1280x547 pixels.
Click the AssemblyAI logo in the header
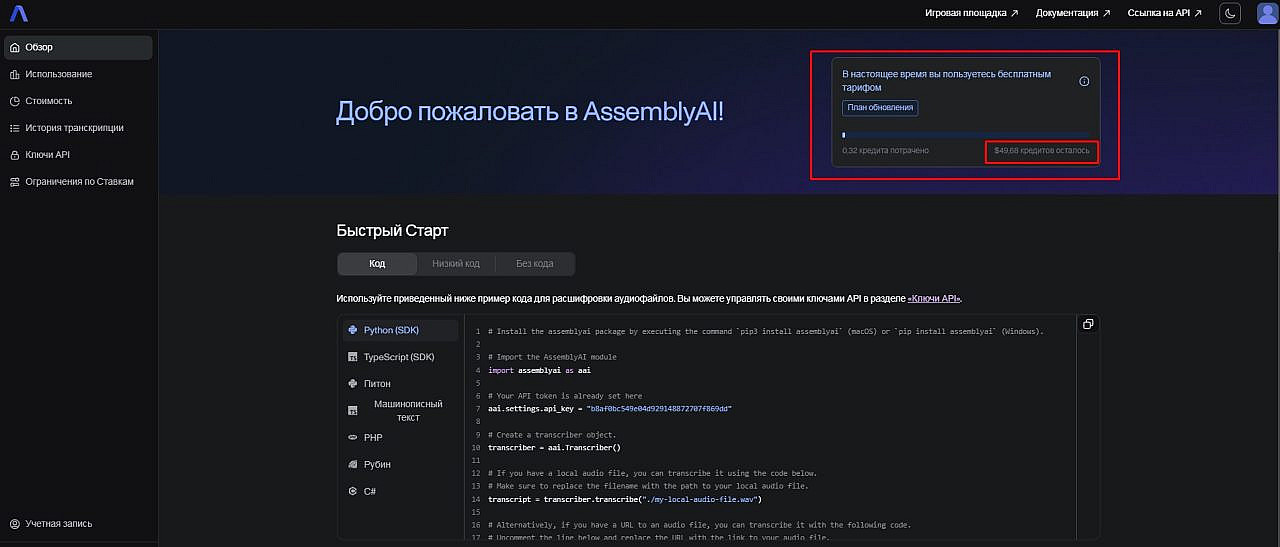coord(19,14)
